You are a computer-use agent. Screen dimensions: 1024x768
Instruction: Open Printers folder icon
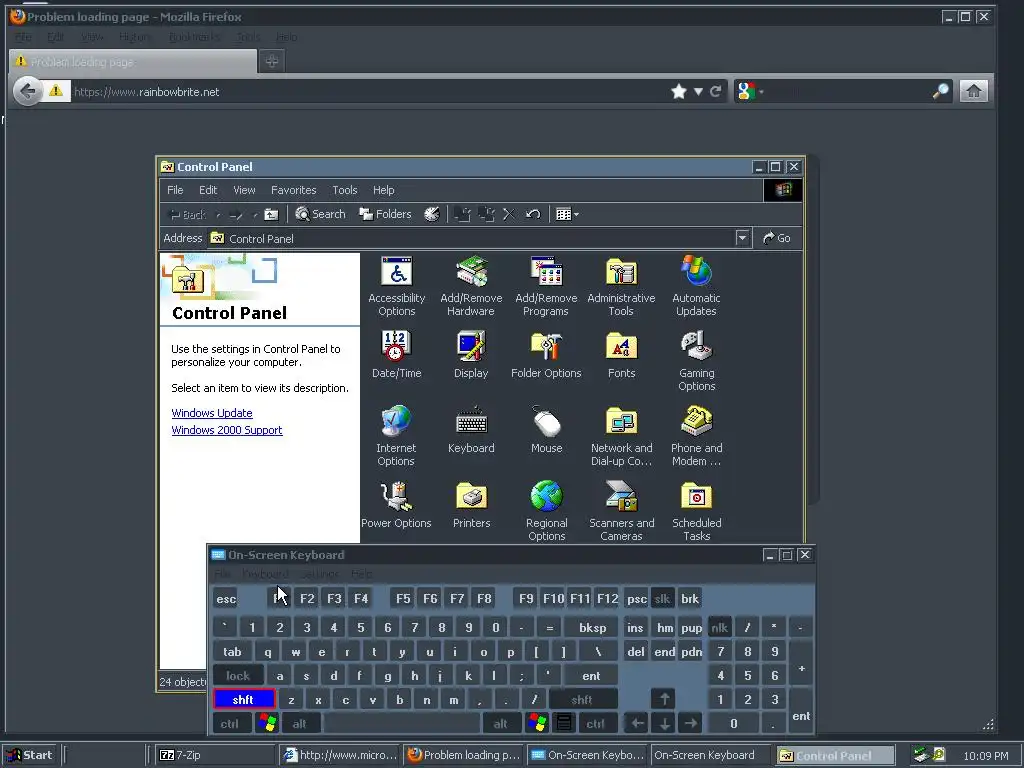tap(472, 505)
